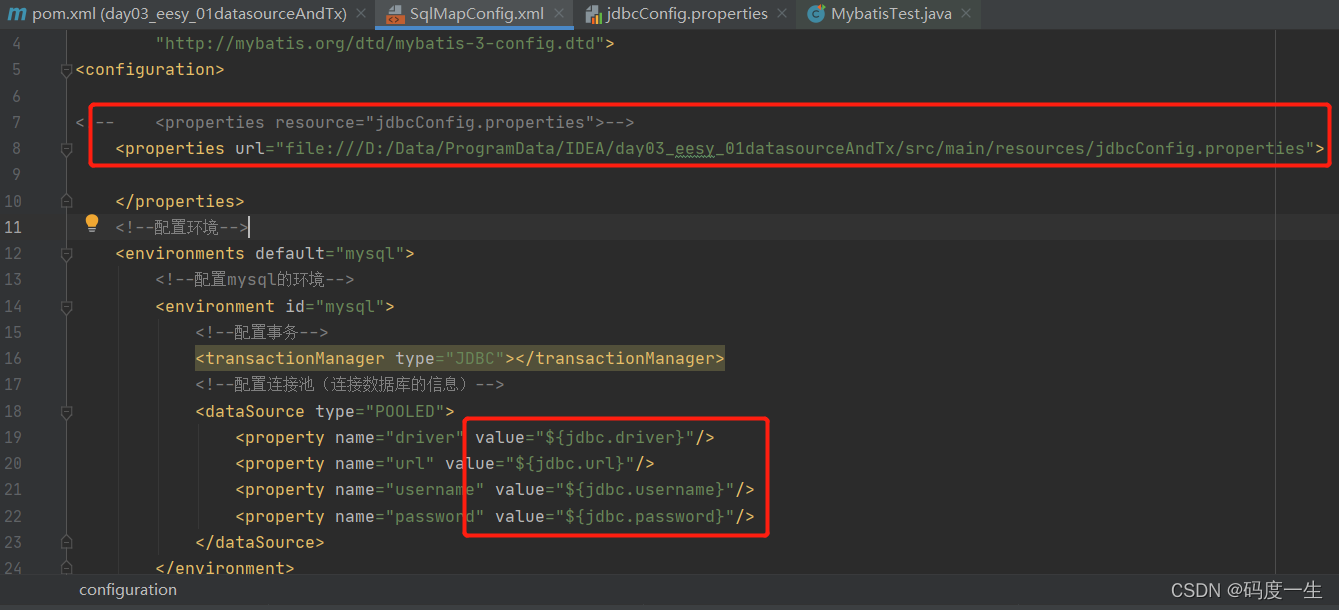
Task: Click the yellow lightbulb intention icon
Action: coord(92,223)
